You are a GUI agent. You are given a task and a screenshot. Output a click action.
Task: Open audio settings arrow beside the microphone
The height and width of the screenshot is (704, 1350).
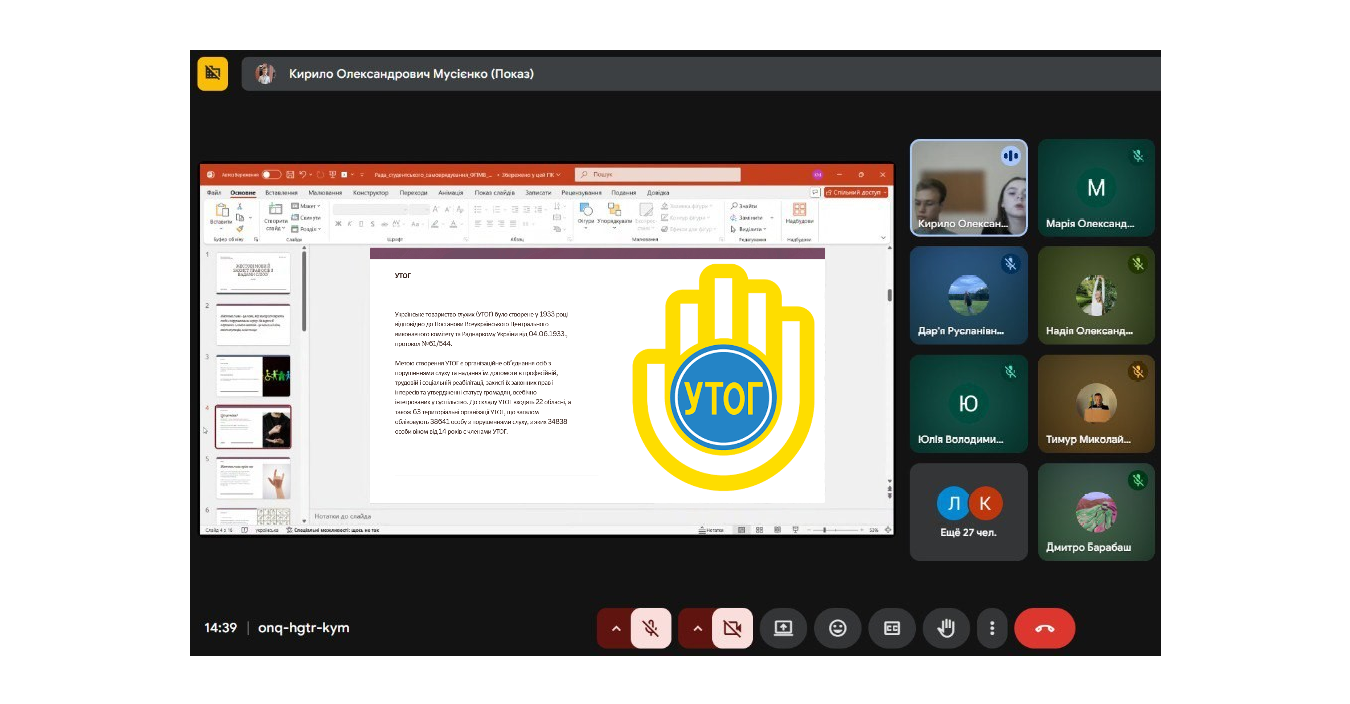(616, 628)
